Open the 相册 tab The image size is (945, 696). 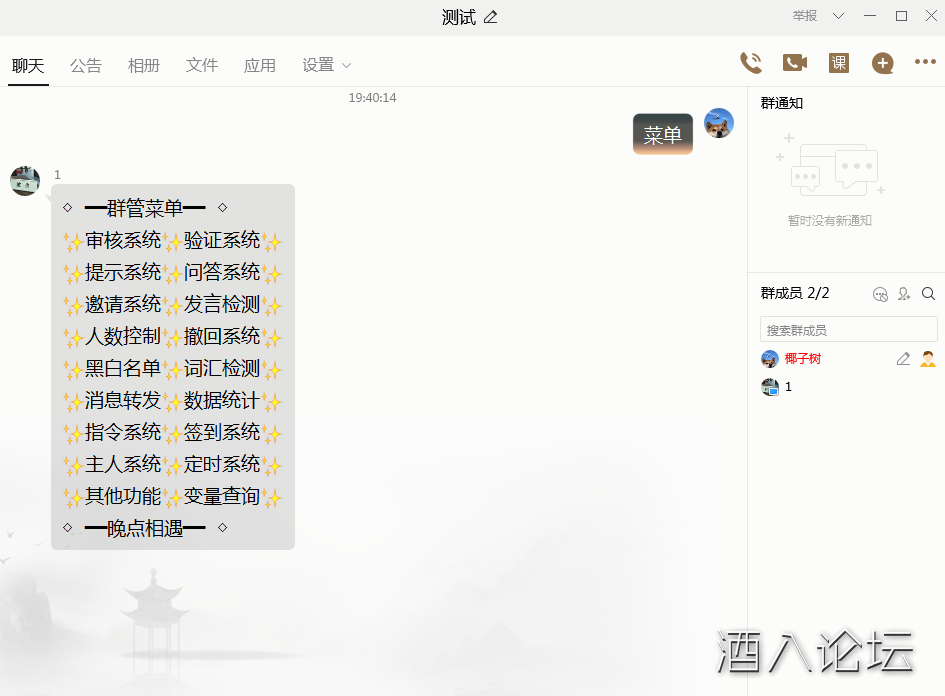point(144,65)
